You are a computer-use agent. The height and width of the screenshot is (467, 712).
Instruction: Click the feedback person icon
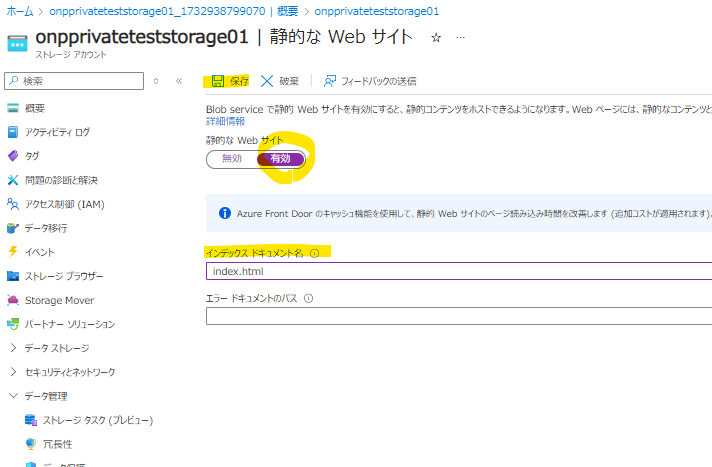click(x=330, y=81)
